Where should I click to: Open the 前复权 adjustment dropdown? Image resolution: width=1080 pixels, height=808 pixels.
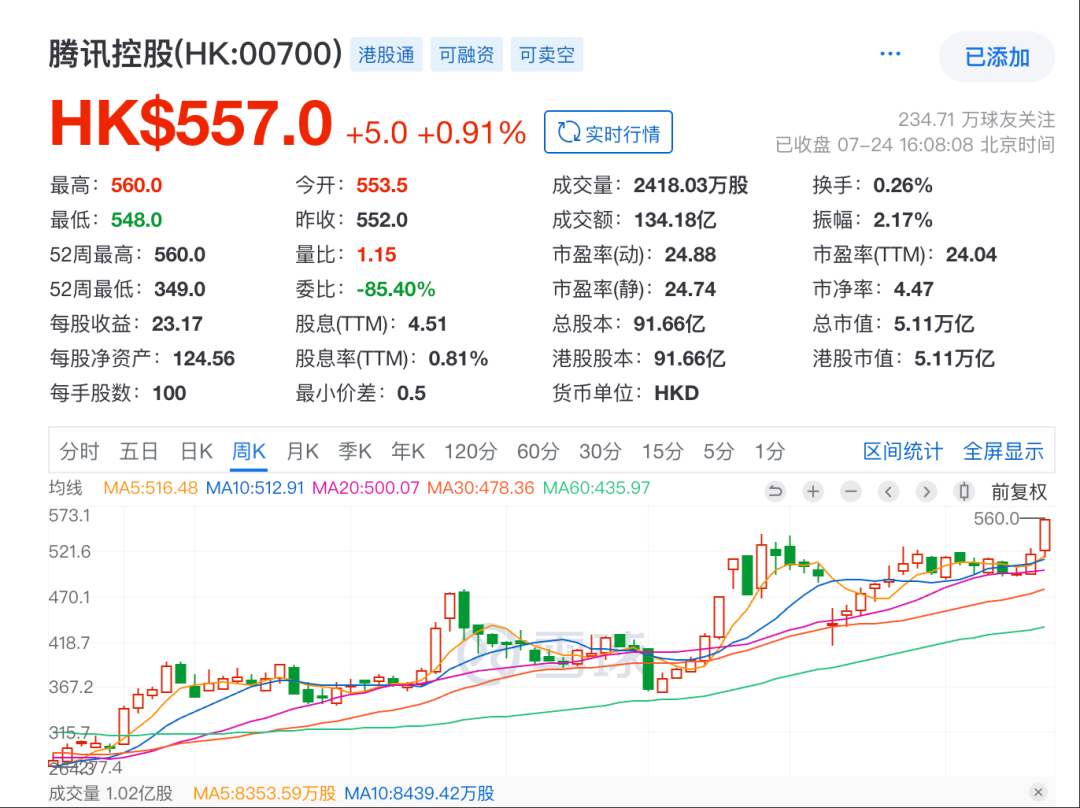1019,492
